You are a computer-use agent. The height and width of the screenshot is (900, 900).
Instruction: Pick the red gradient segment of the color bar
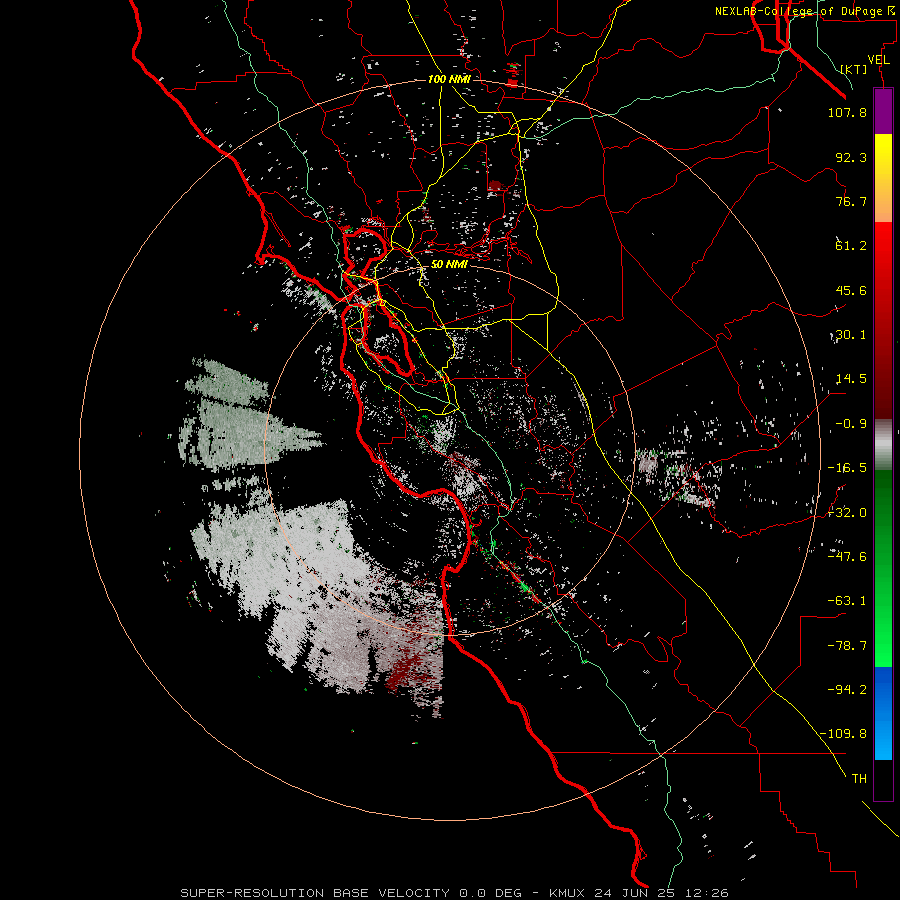tap(883, 320)
